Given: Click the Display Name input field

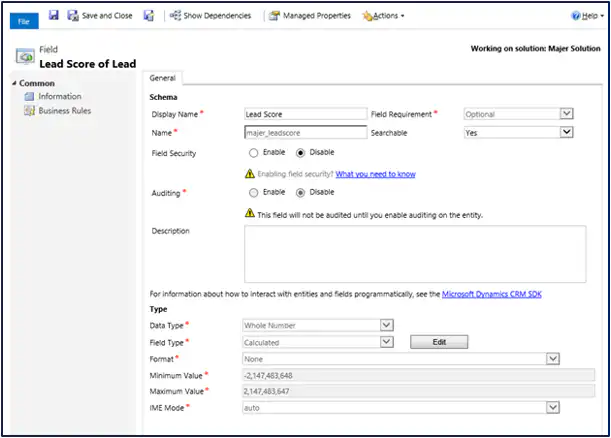Looking at the screenshot, I should [x=305, y=114].
